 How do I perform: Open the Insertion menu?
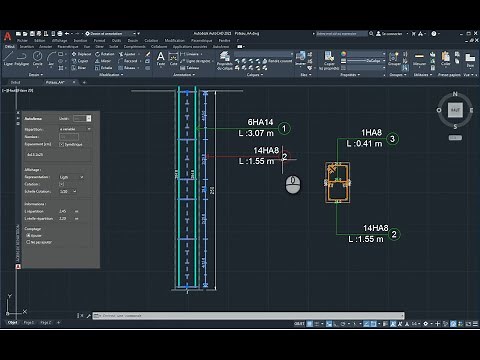click(x=80, y=40)
